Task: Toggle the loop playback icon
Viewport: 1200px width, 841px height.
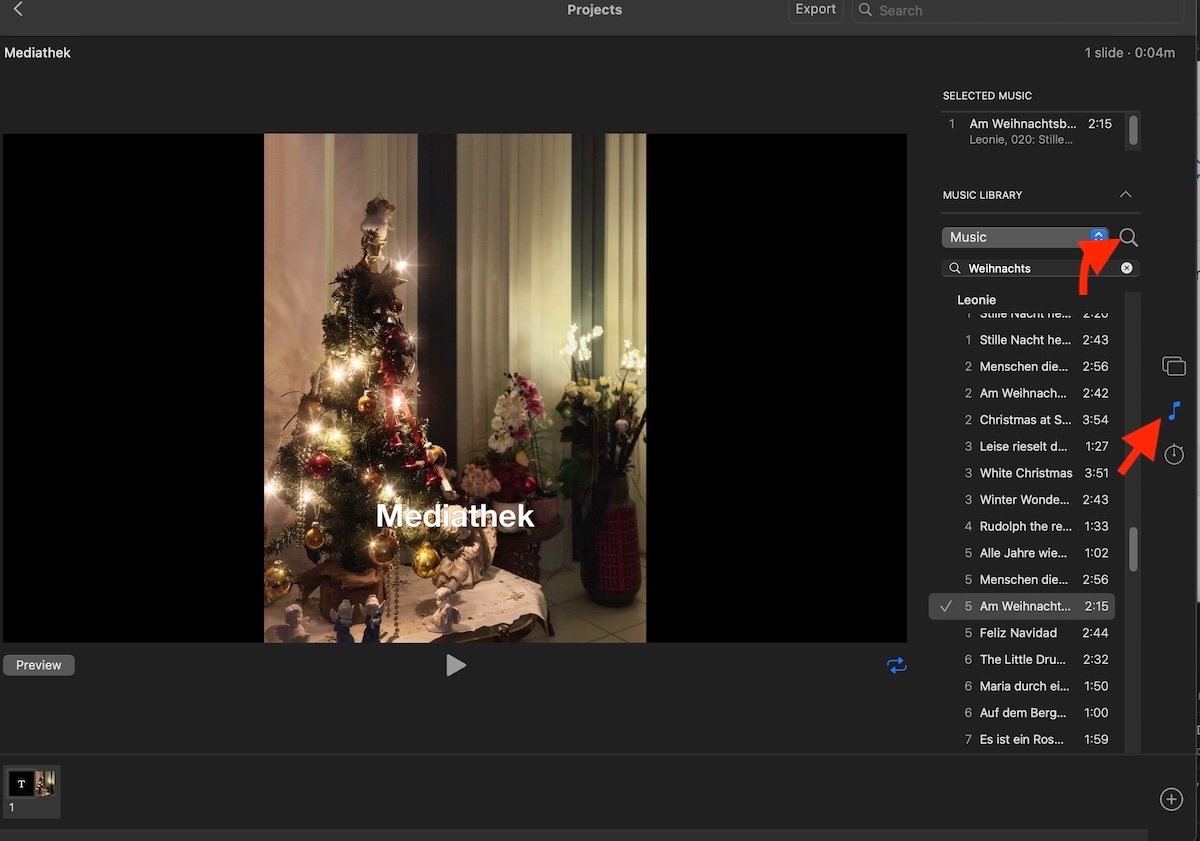Action: tap(896, 665)
